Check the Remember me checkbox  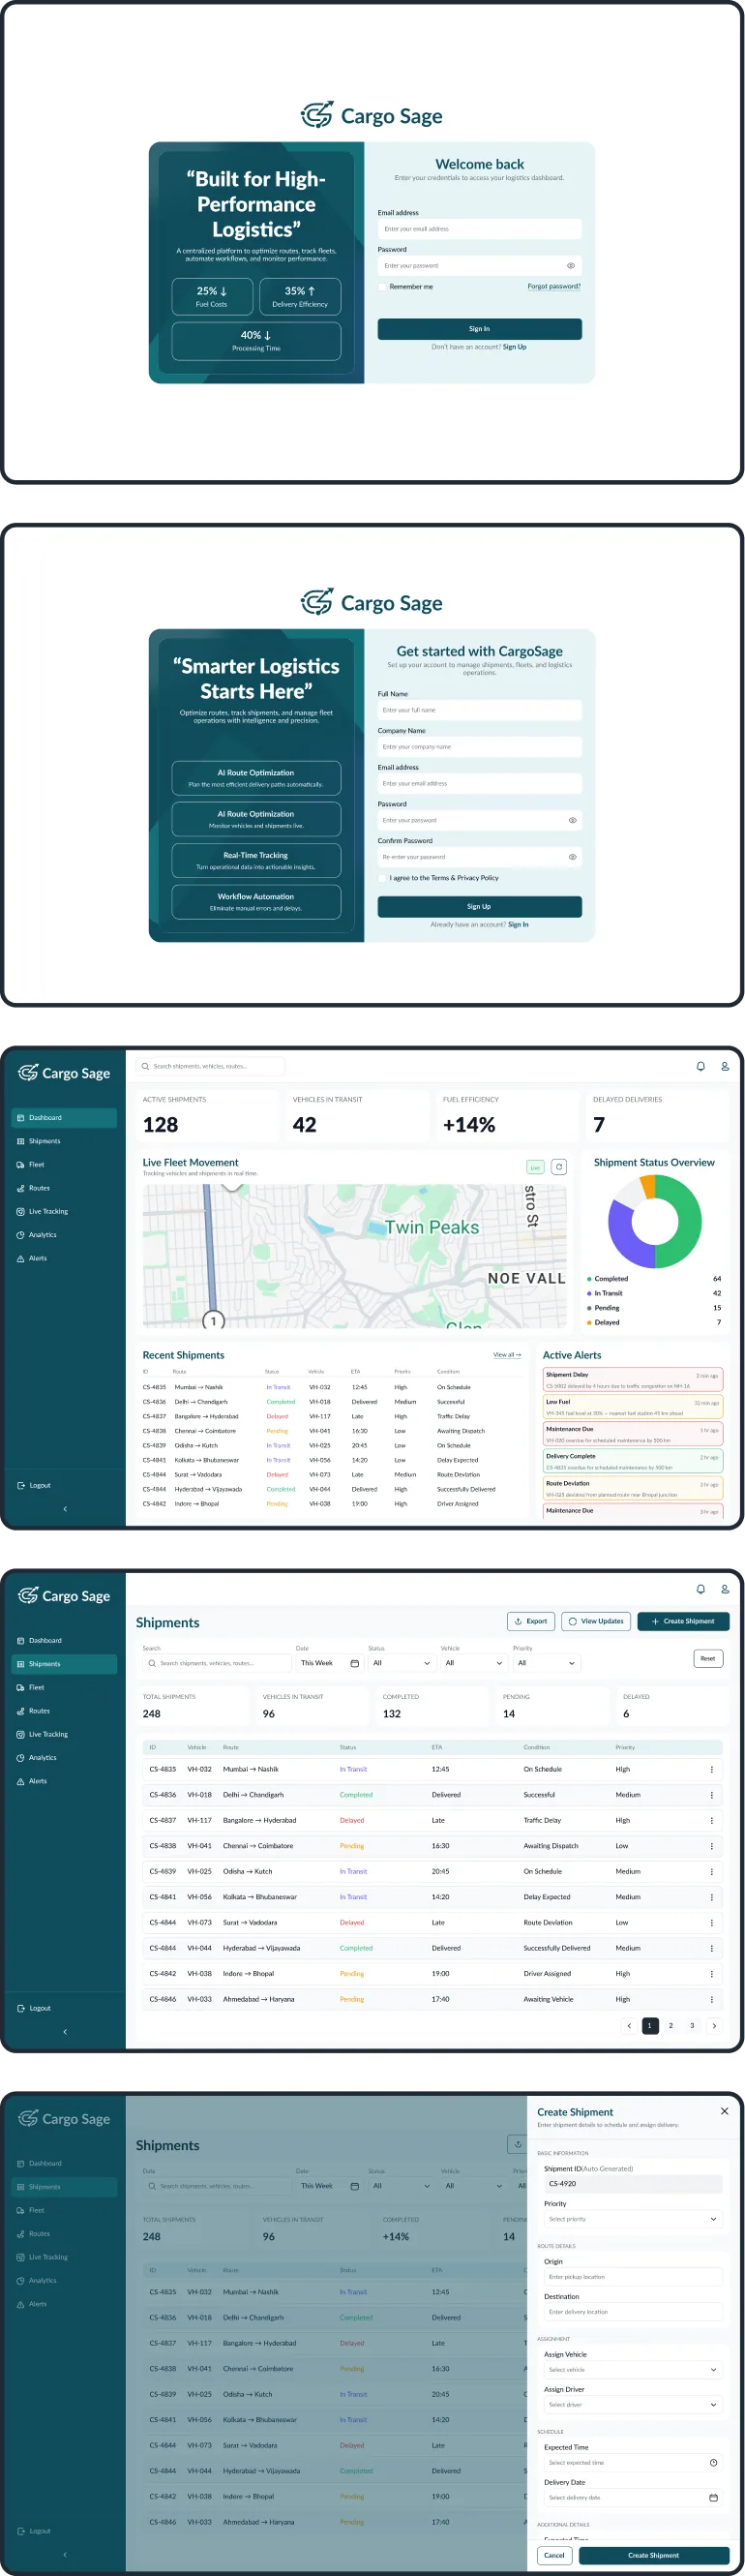pos(382,287)
